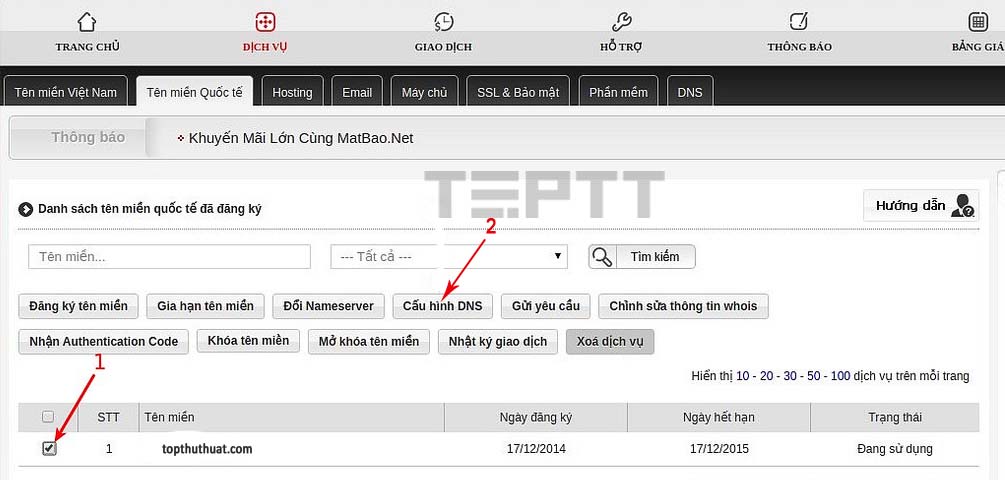Expand the Tất cả filter dropdown
The height and width of the screenshot is (480, 1005).
click(x=449, y=257)
